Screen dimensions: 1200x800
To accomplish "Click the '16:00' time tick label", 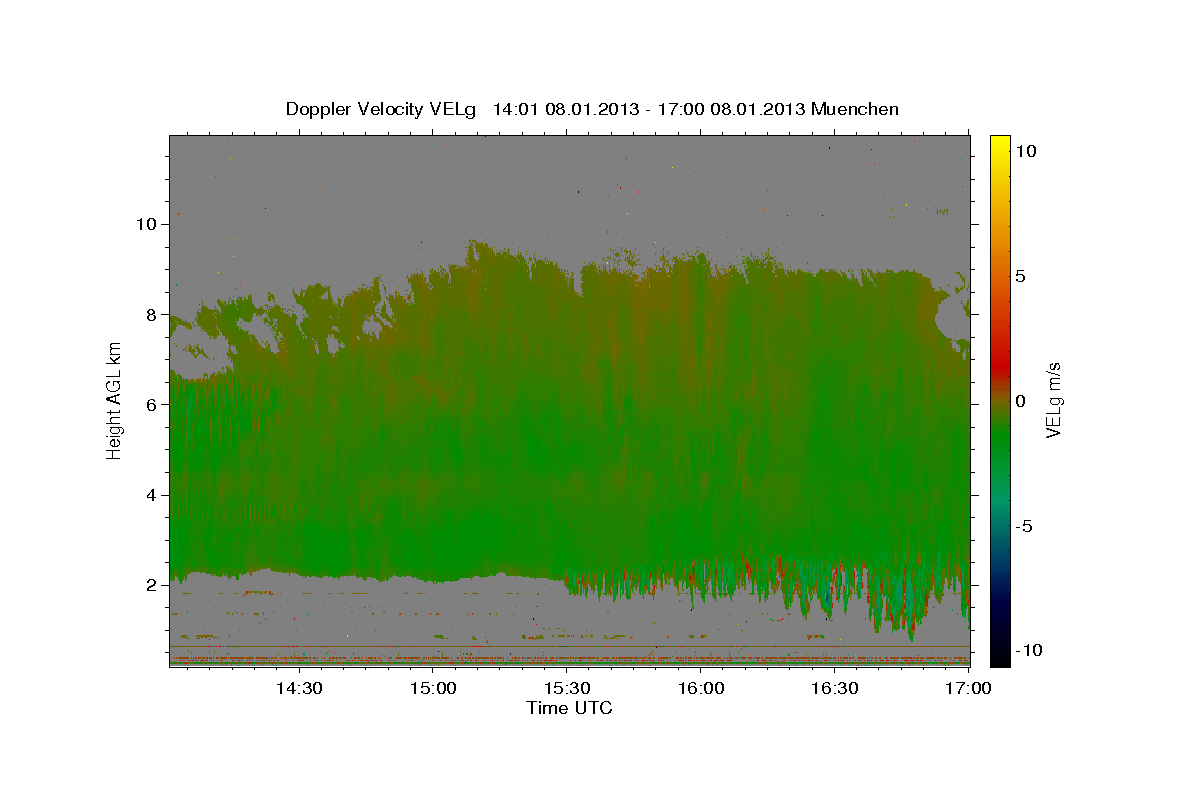I will click(701, 689).
